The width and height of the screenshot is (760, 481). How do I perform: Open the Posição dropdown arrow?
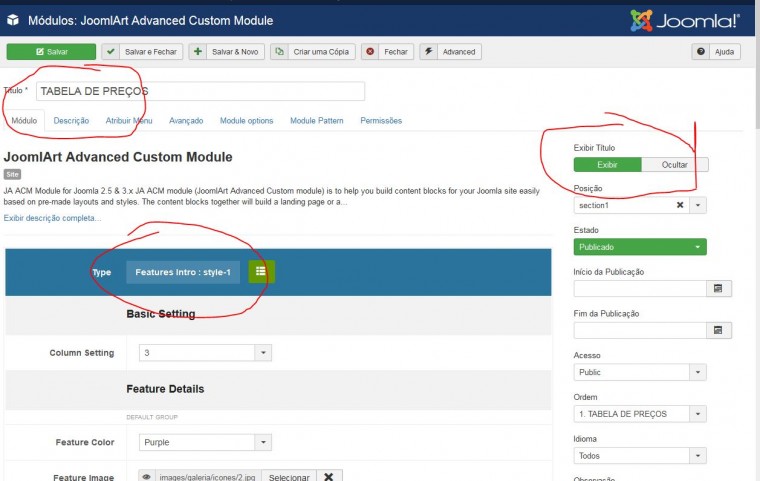[x=698, y=205]
